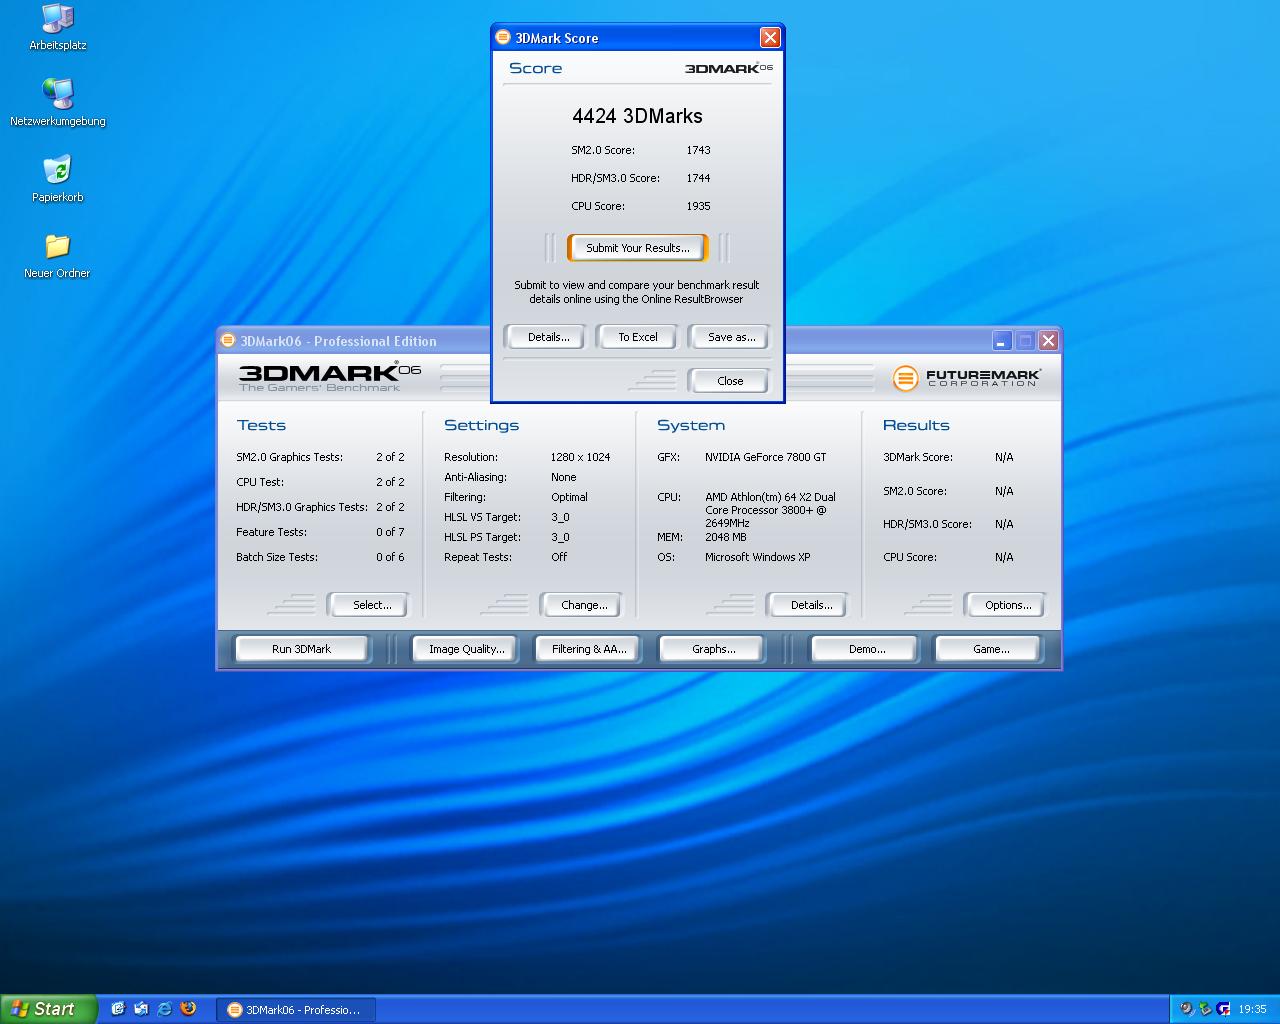Click the Gigabyte tray icon
The width and height of the screenshot is (1280, 1024).
[x=1223, y=1009]
